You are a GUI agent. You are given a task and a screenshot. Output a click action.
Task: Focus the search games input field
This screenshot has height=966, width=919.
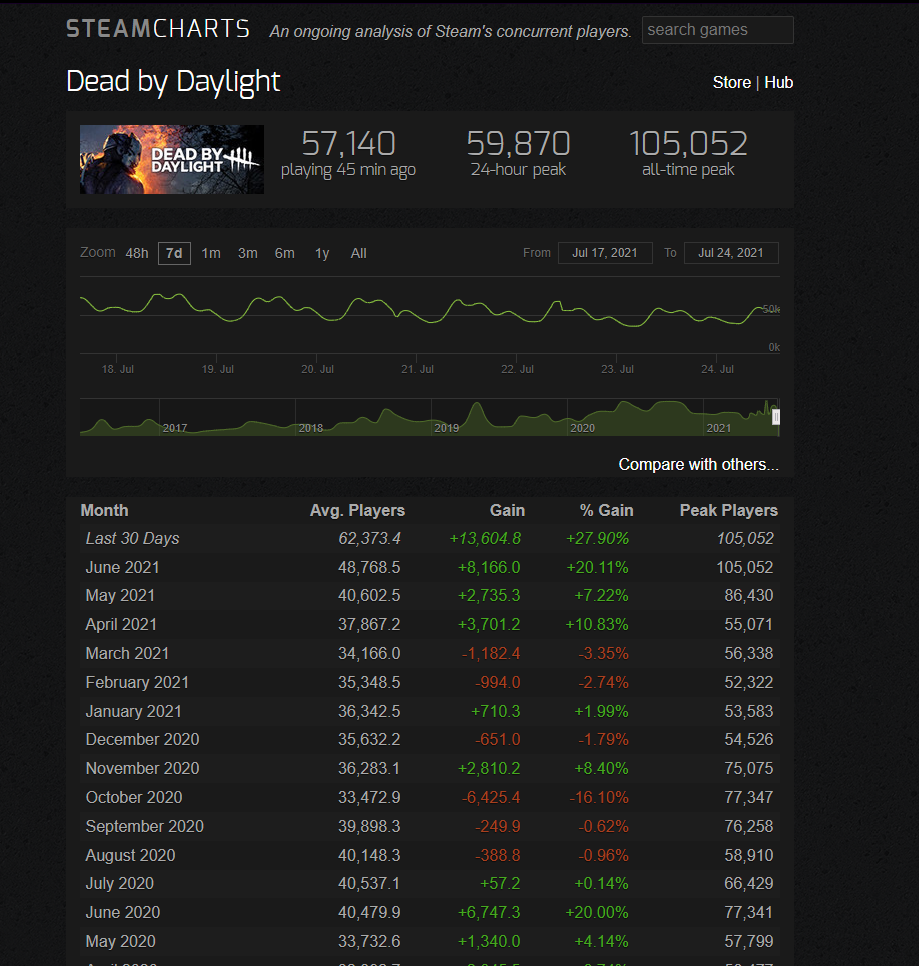pyautogui.click(x=718, y=30)
